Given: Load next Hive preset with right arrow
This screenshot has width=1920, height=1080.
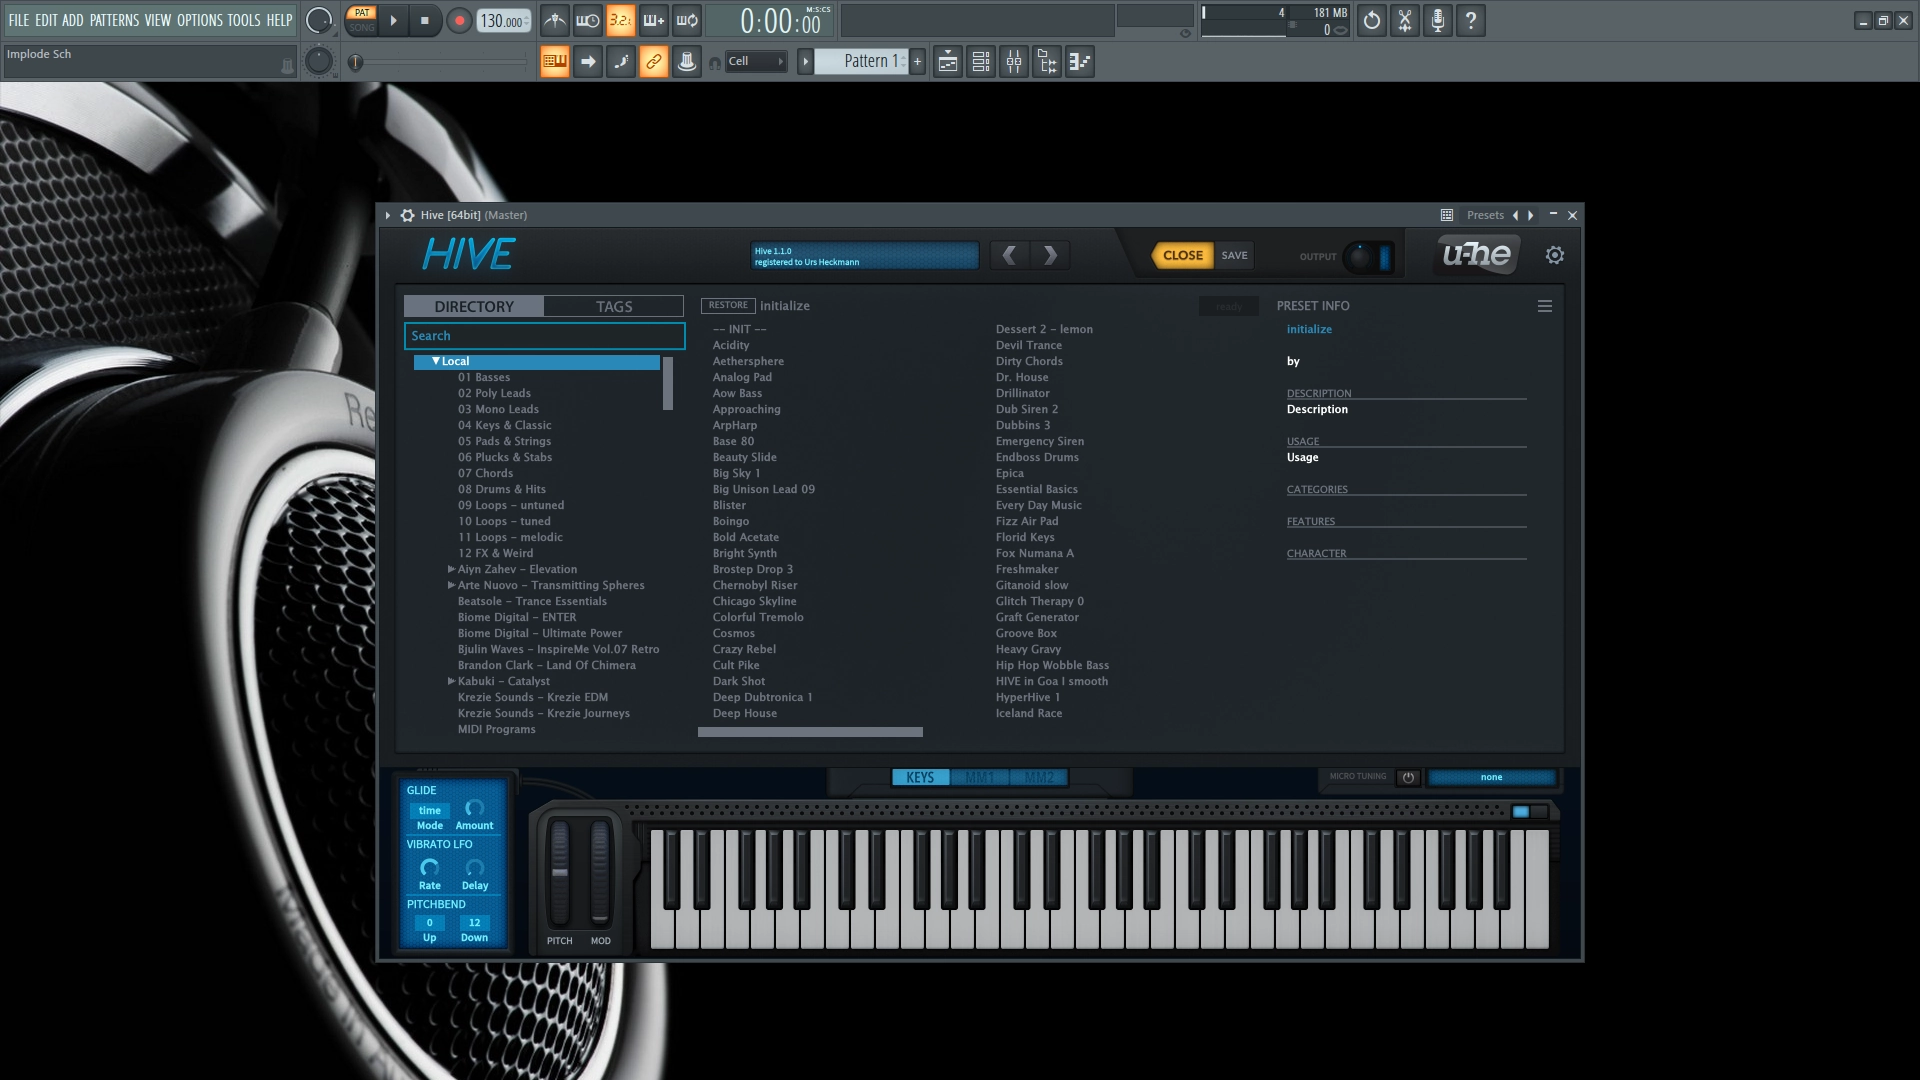Looking at the screenshot, I should coord(1050,255).
